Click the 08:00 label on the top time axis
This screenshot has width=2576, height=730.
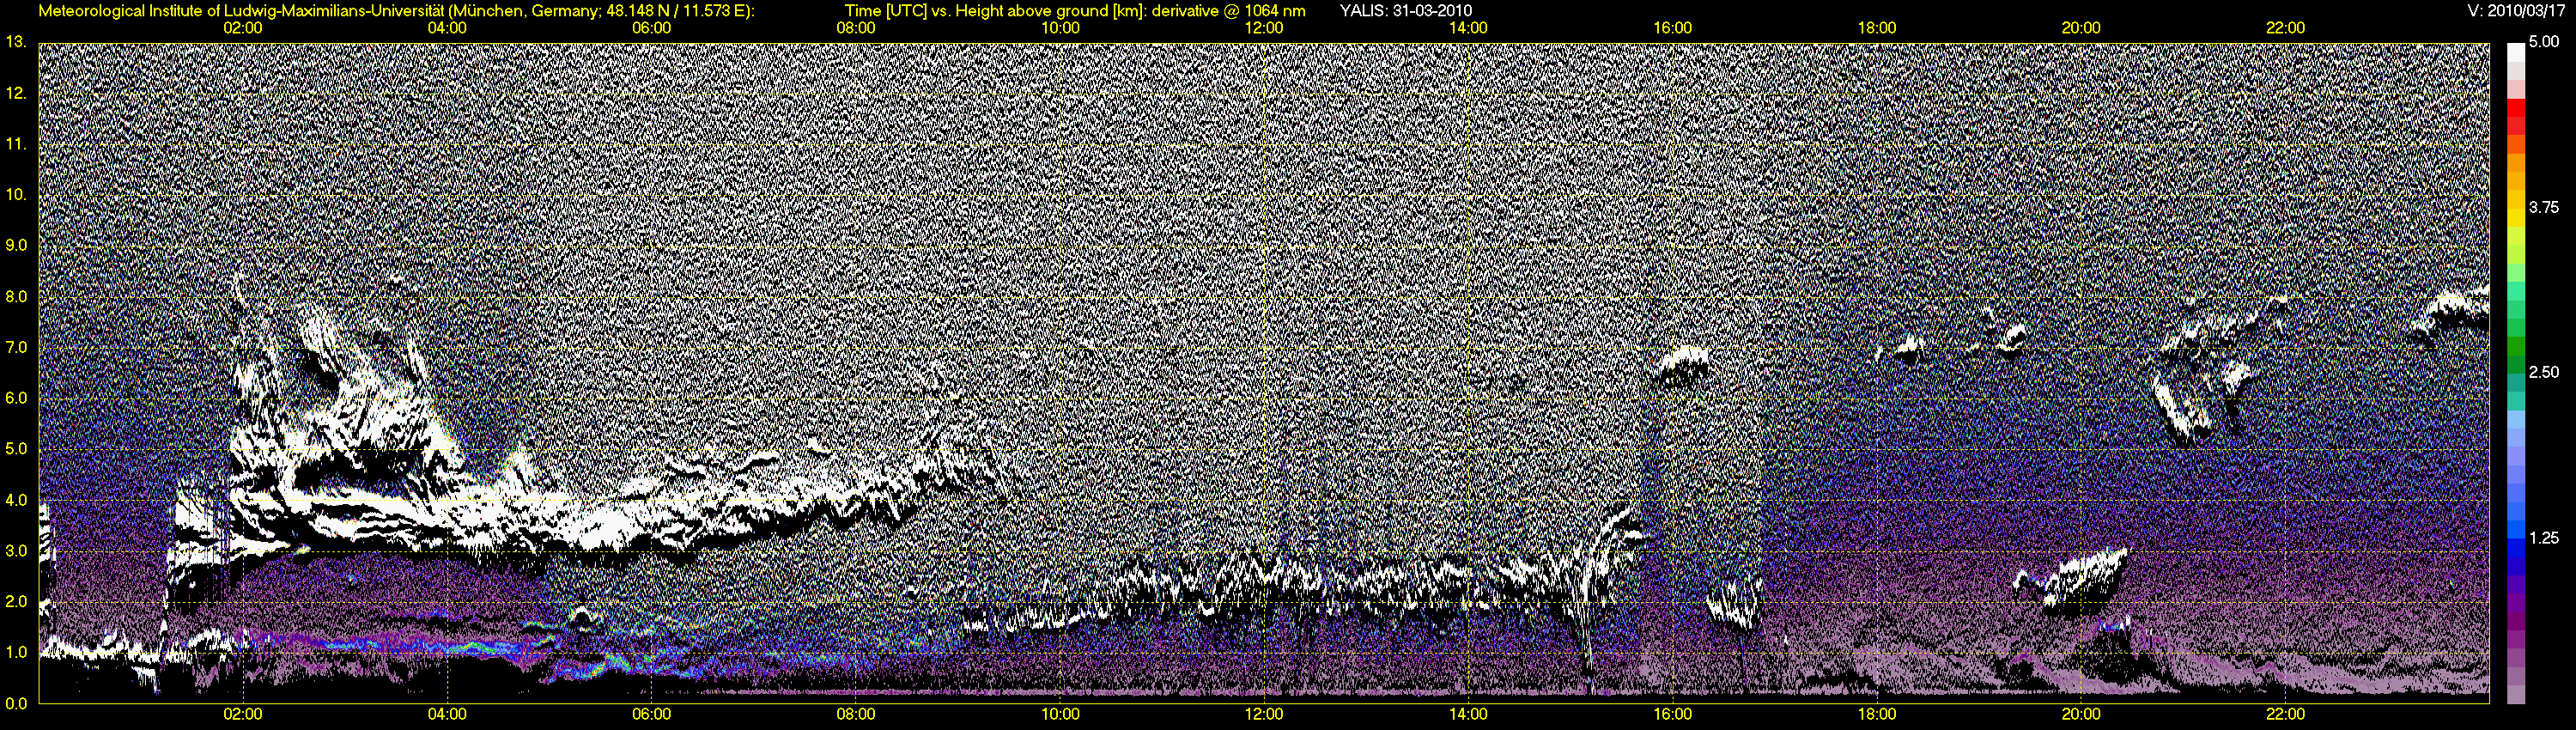pyautogui.click(x=856, y=28)
